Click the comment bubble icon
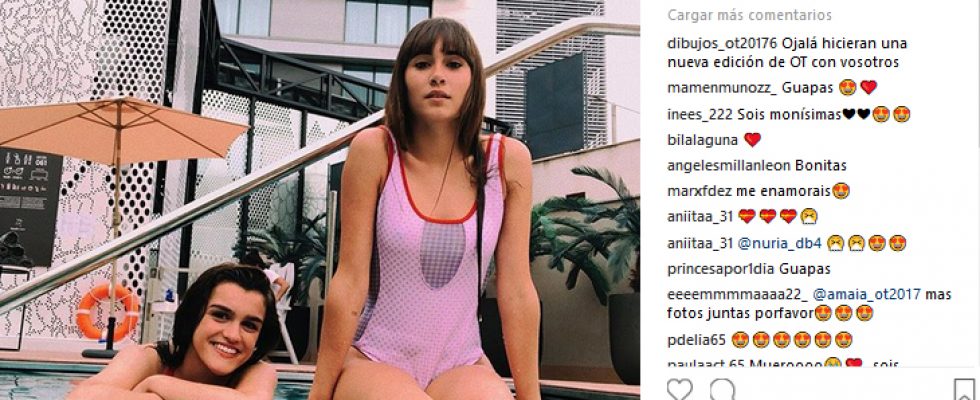Image resolution: width=980 pixels, height=400 pixels. click(722, 390)
